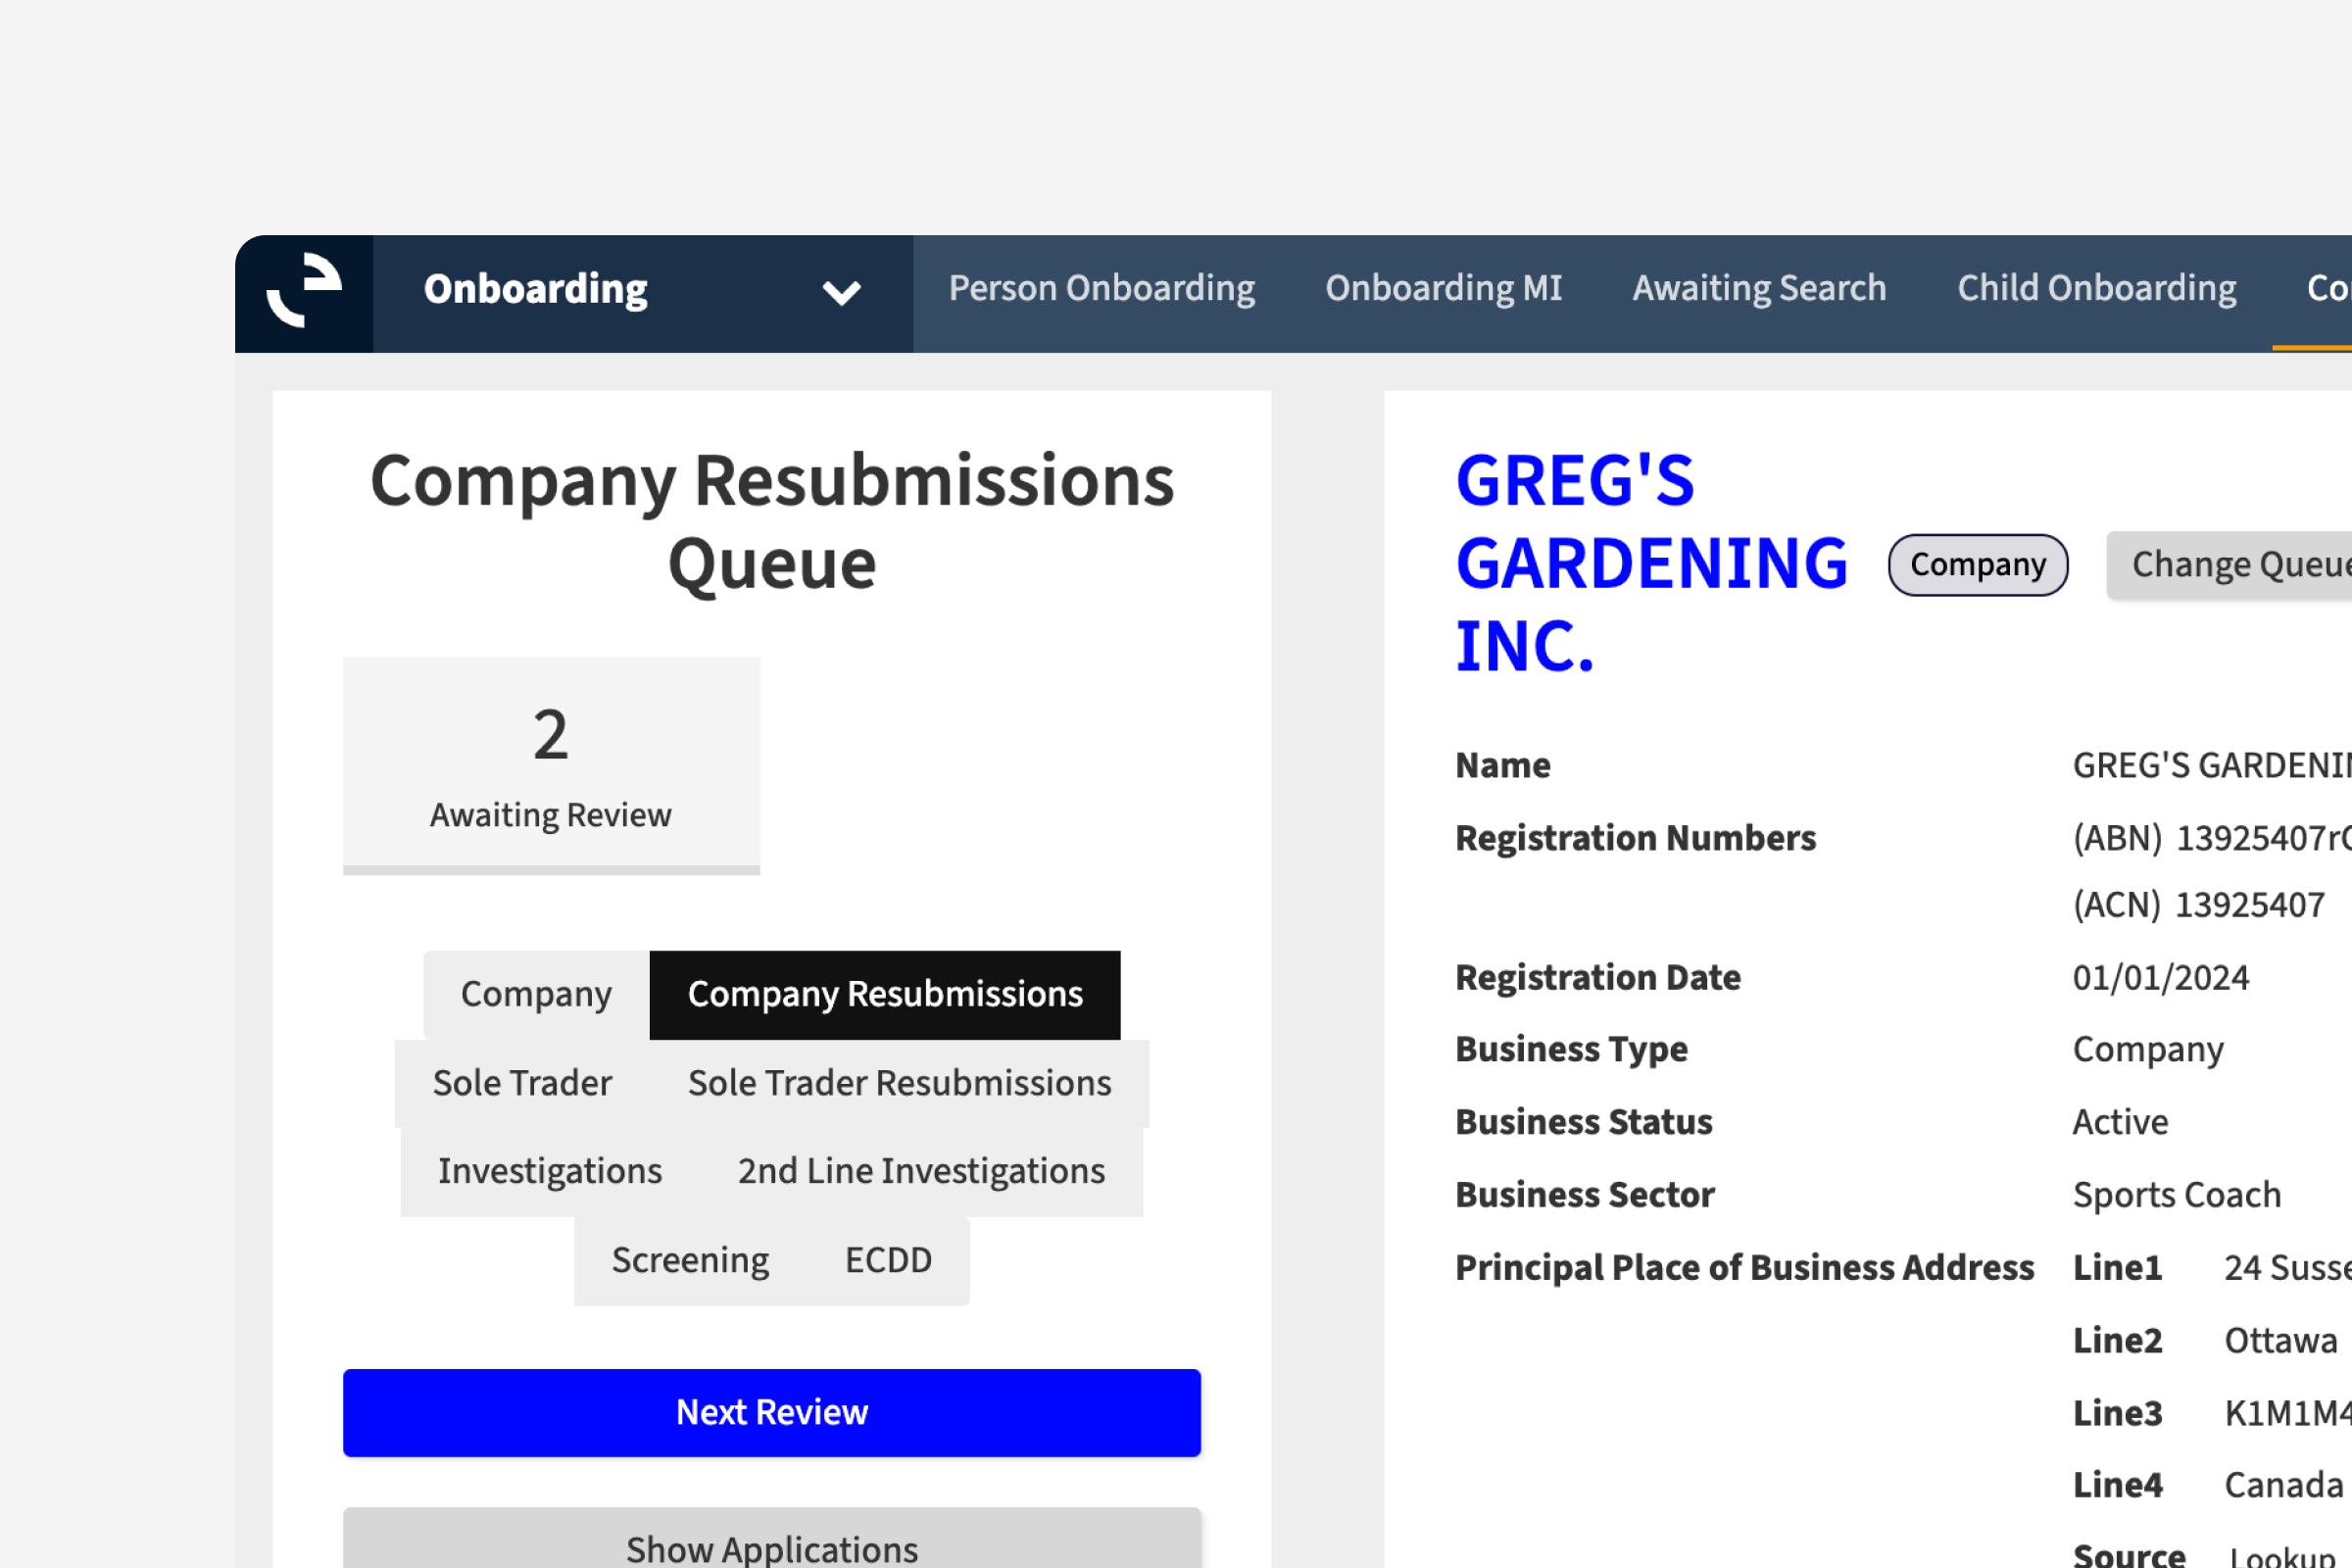2352x1568 pixels.
Task: Click the app logo icon
Action: pyautogui.click(x=304, y=292)
